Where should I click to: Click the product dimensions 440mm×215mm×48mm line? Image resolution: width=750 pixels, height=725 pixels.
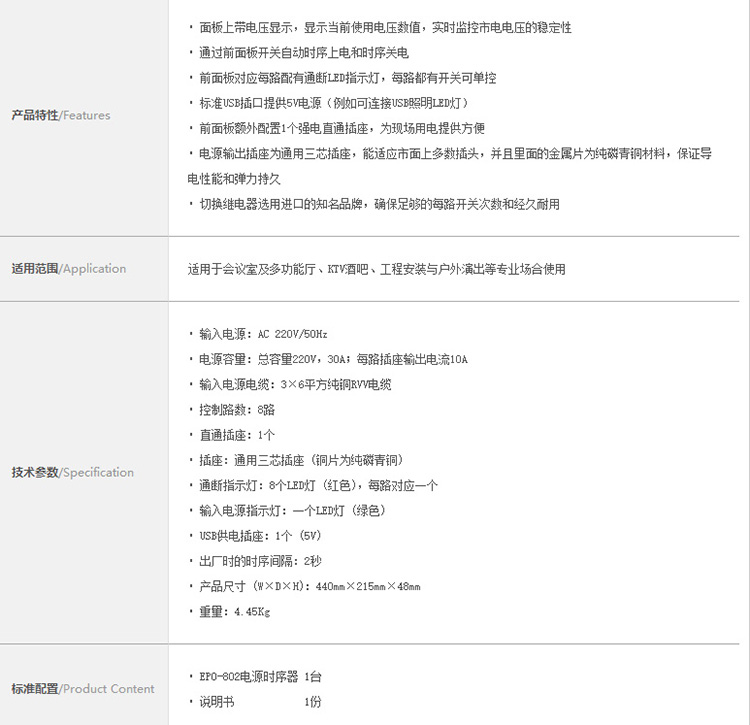tap(305, 586)
